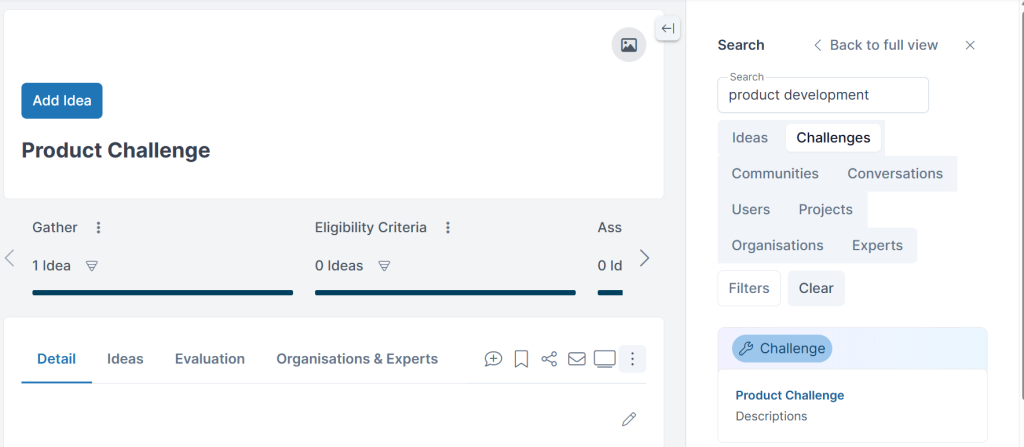The image size is (1024, 447).
Task: Select the Communities search category
Action: 775,174
